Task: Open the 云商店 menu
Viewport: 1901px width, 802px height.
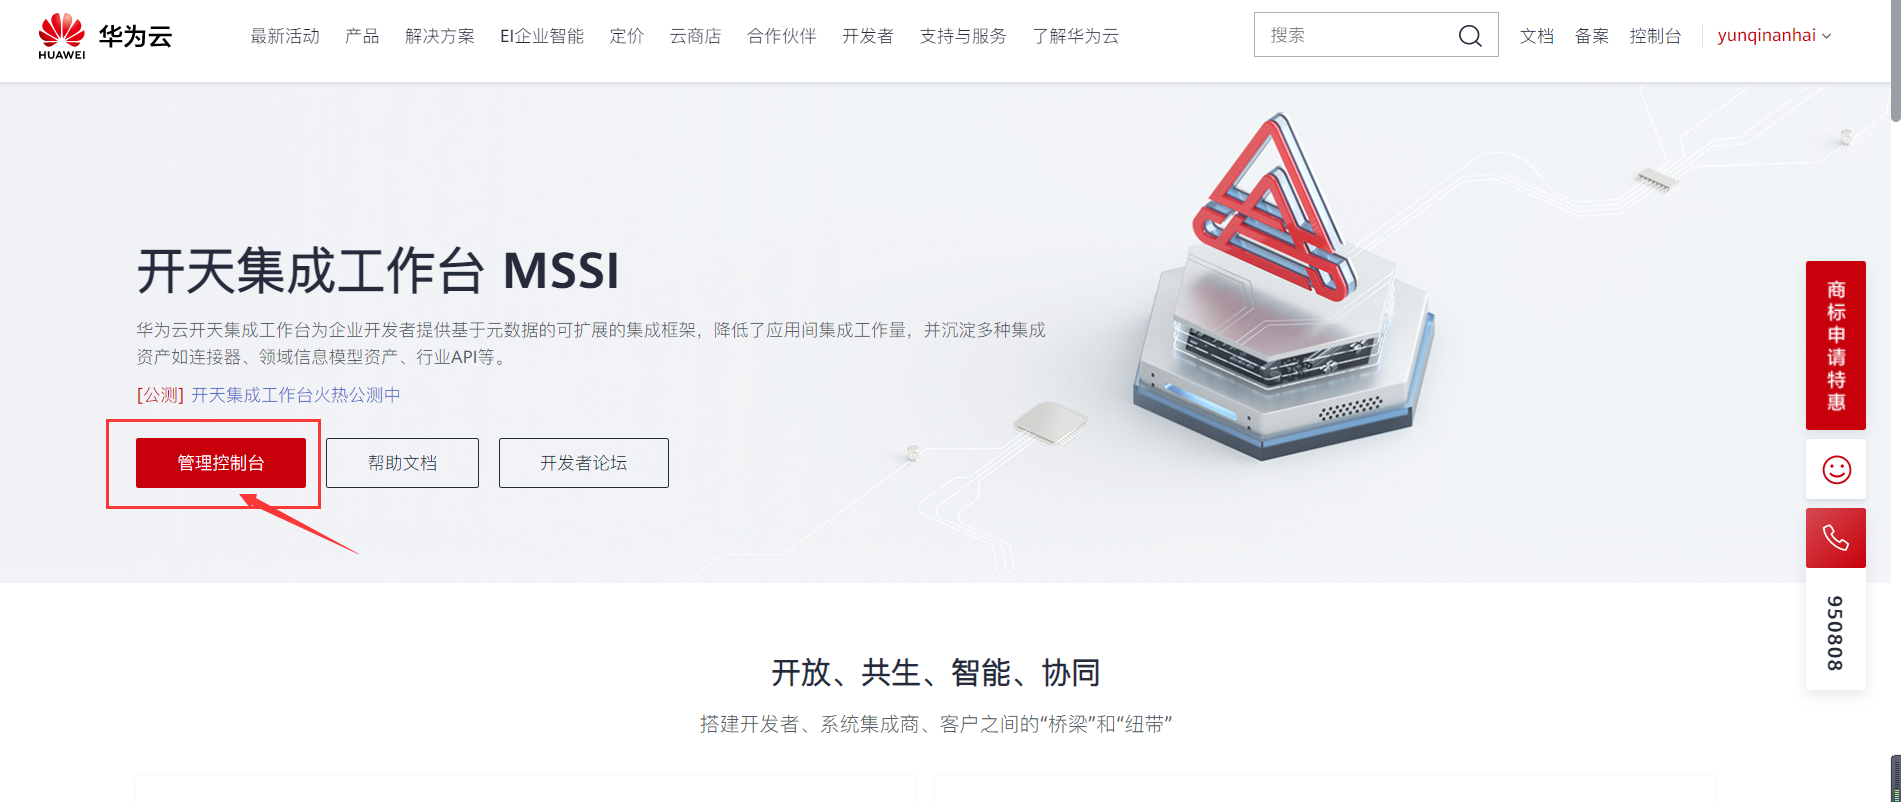Action: 695,36
